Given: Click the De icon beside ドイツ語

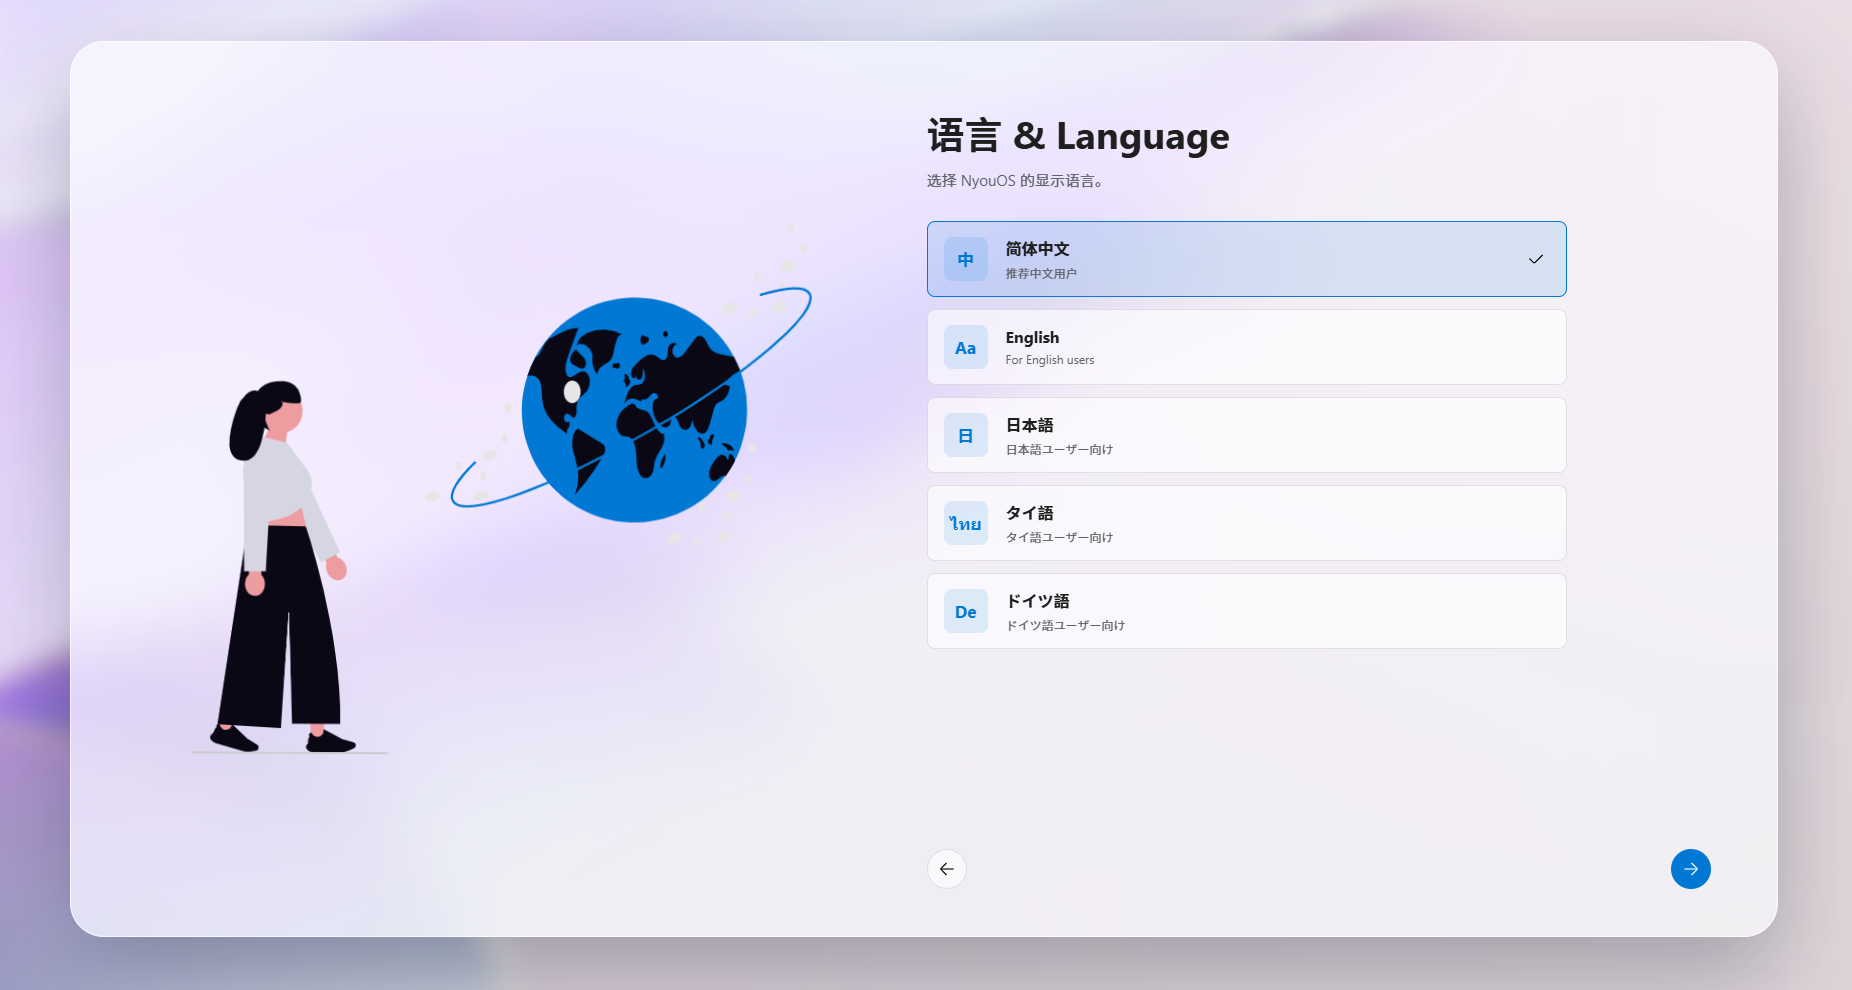Looking at the screenshot, I should point(965,611).
